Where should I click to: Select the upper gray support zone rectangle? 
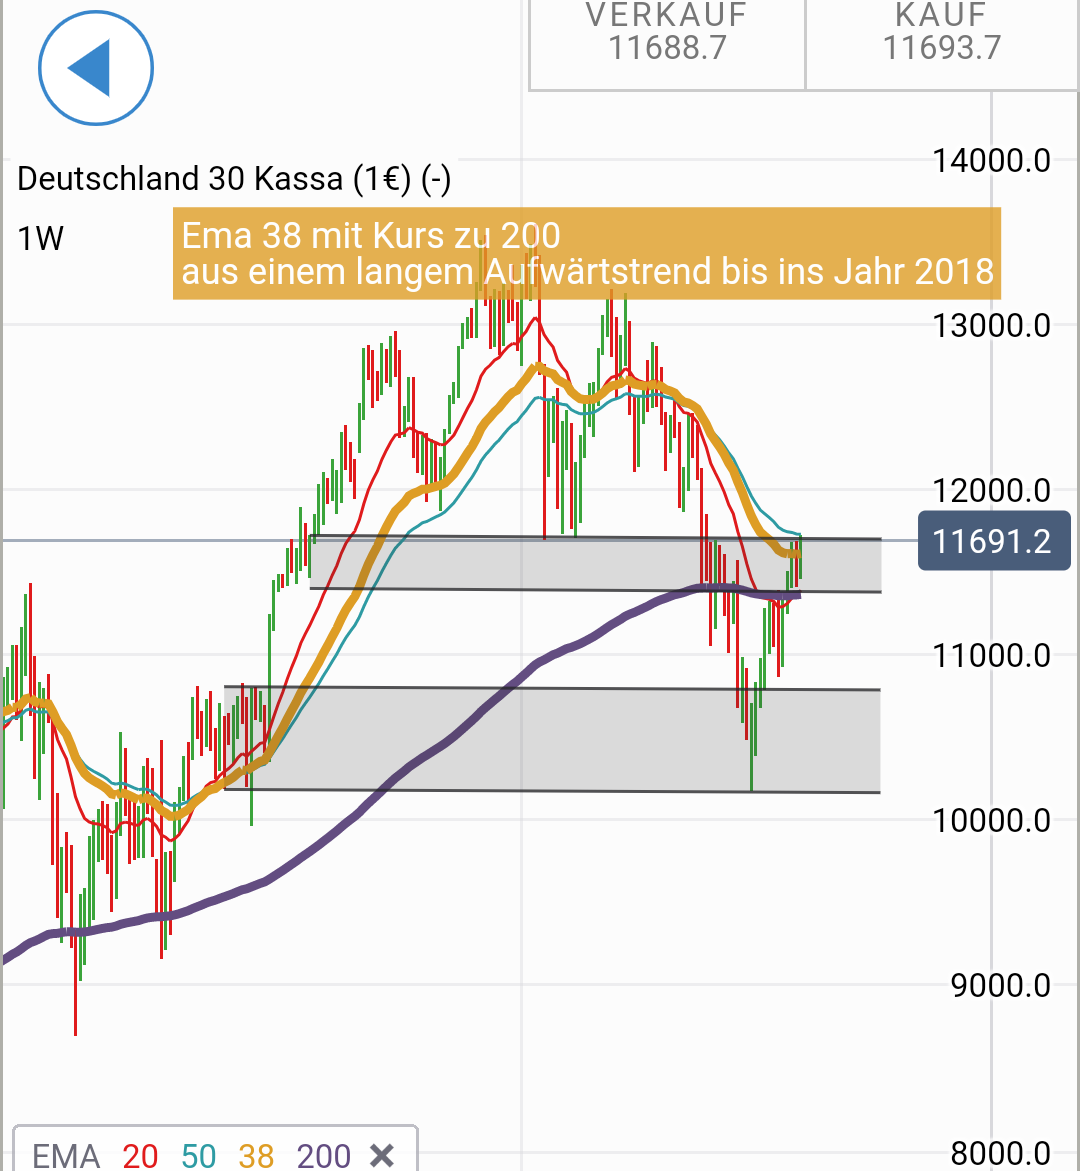pos(595,564)
